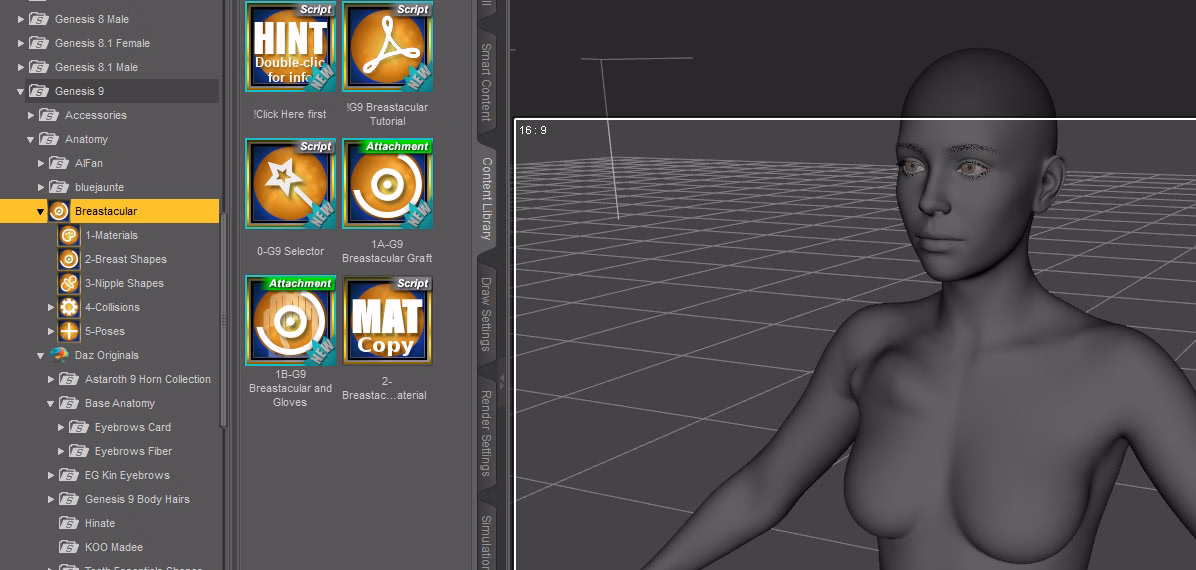1196x570 pixels.
Task: Expand the Eyebrows Fiber tree node
Action: (61, 451)
